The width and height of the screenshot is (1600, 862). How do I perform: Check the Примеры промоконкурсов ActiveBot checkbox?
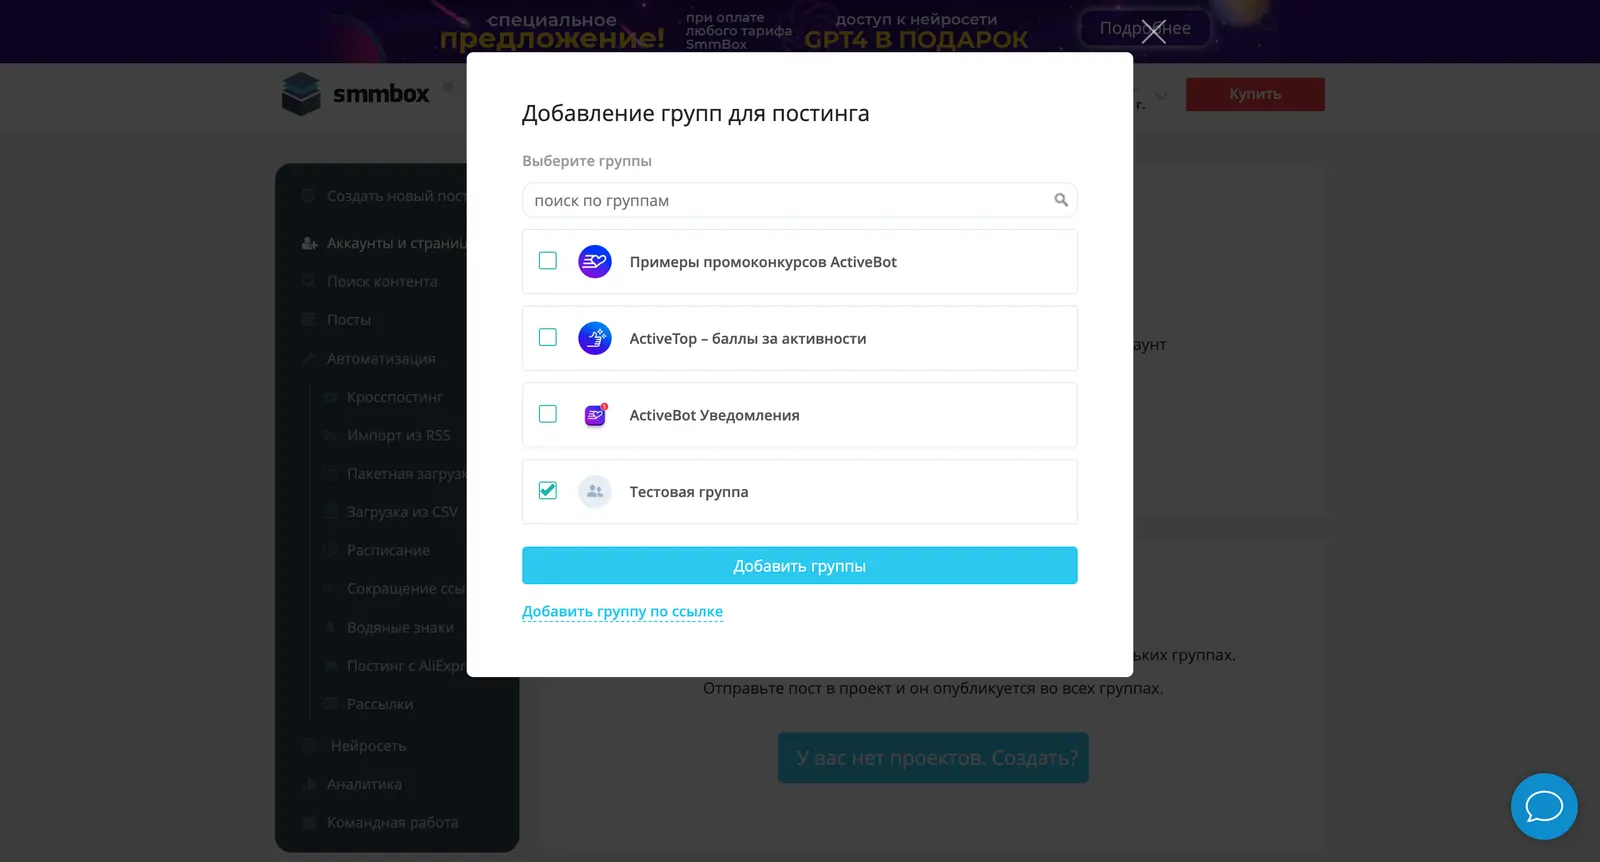pyautogui.click(x=548, y=261)
